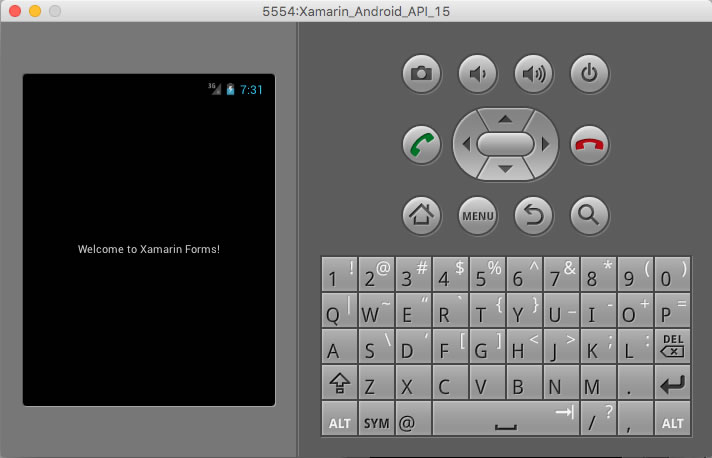Click the emulator search button
The width and height of the screenshot is (712, 458).
click(x=589, y=216)
